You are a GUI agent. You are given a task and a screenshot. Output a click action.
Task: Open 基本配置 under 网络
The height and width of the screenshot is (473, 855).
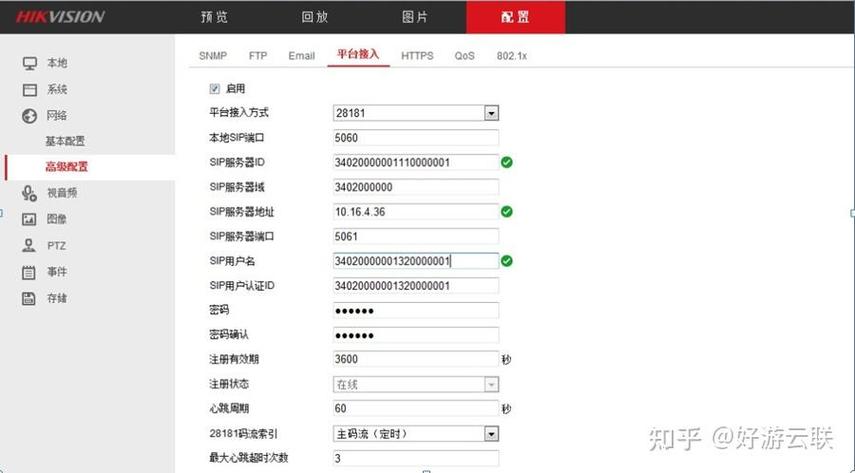point(65,141)
